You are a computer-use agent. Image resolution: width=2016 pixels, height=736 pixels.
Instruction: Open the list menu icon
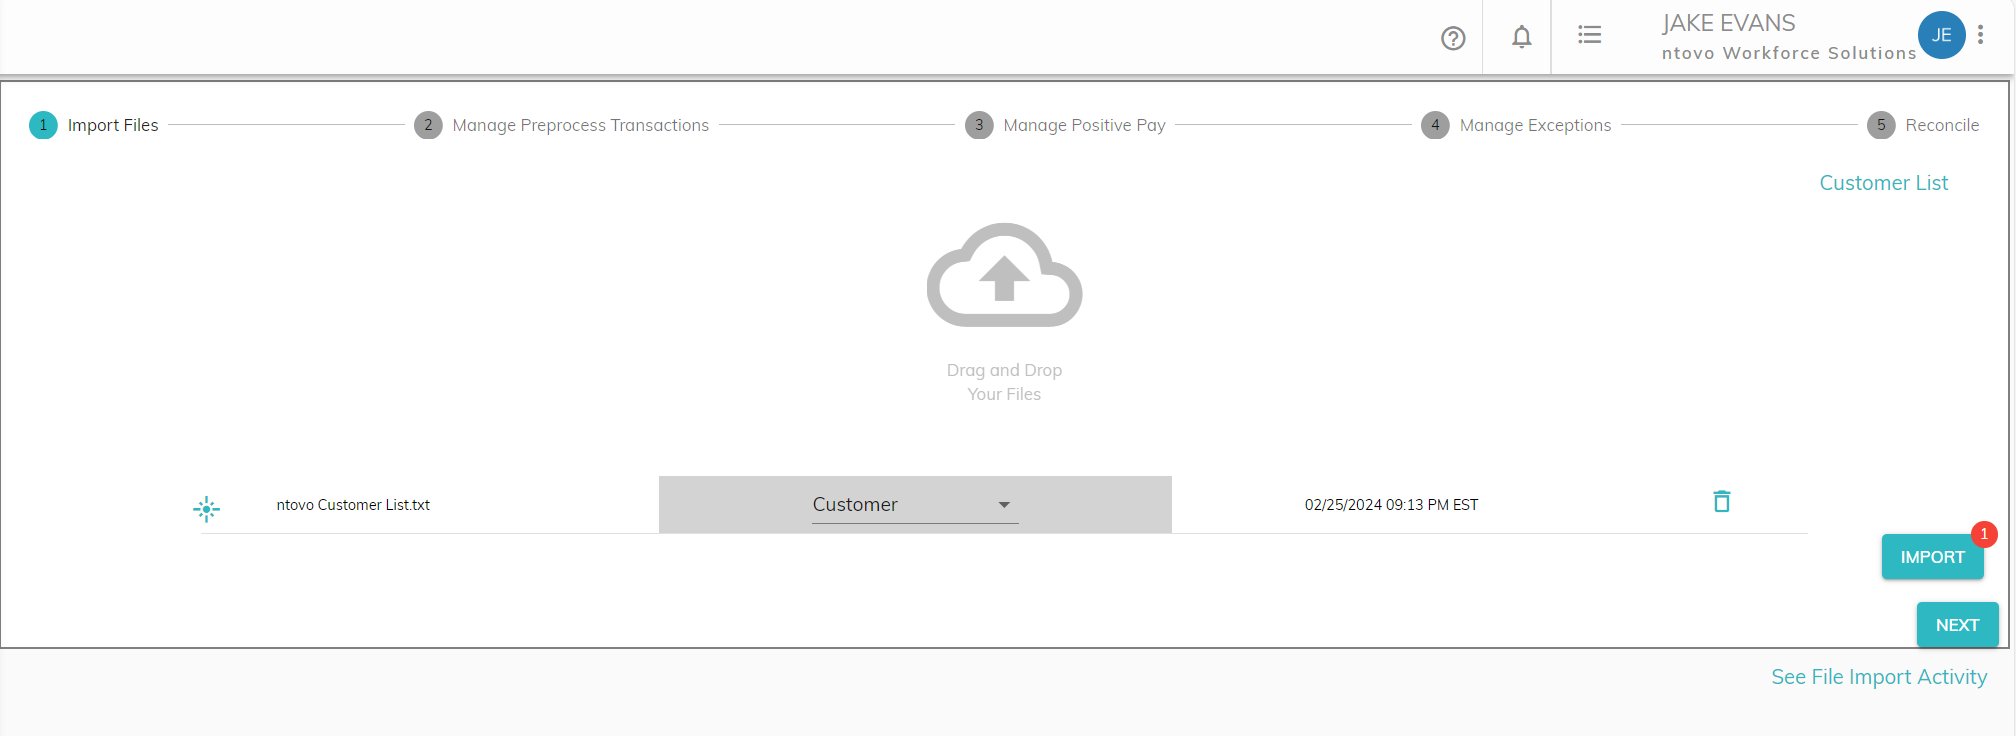(1589, 35)
